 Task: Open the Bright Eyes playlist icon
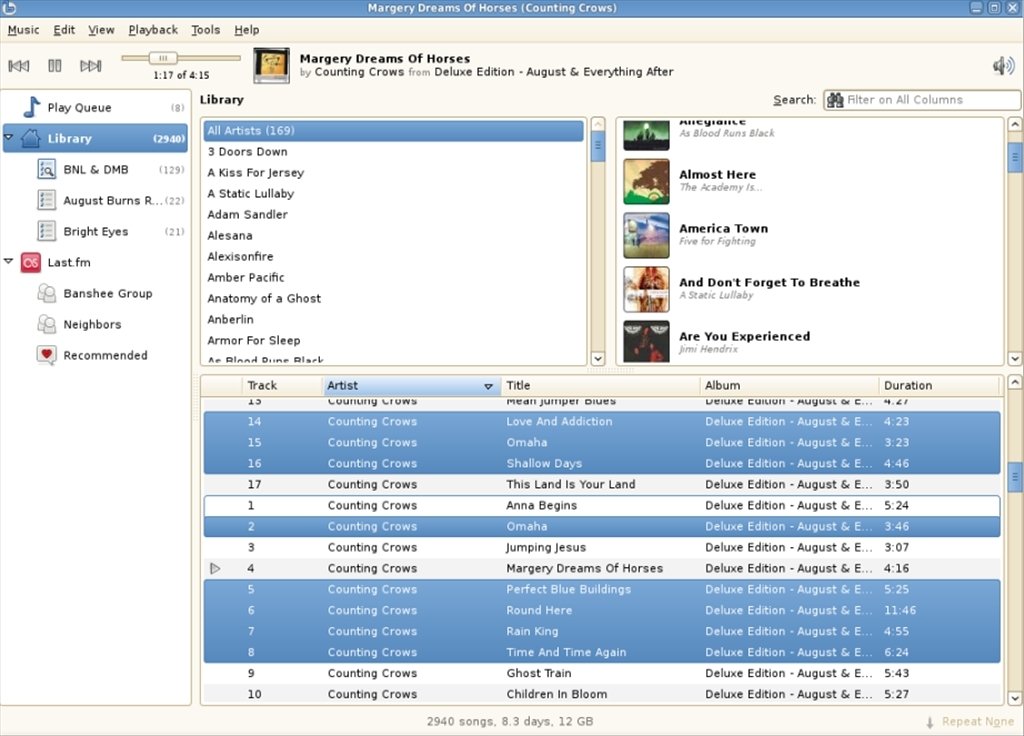click(x=46, y=231)
